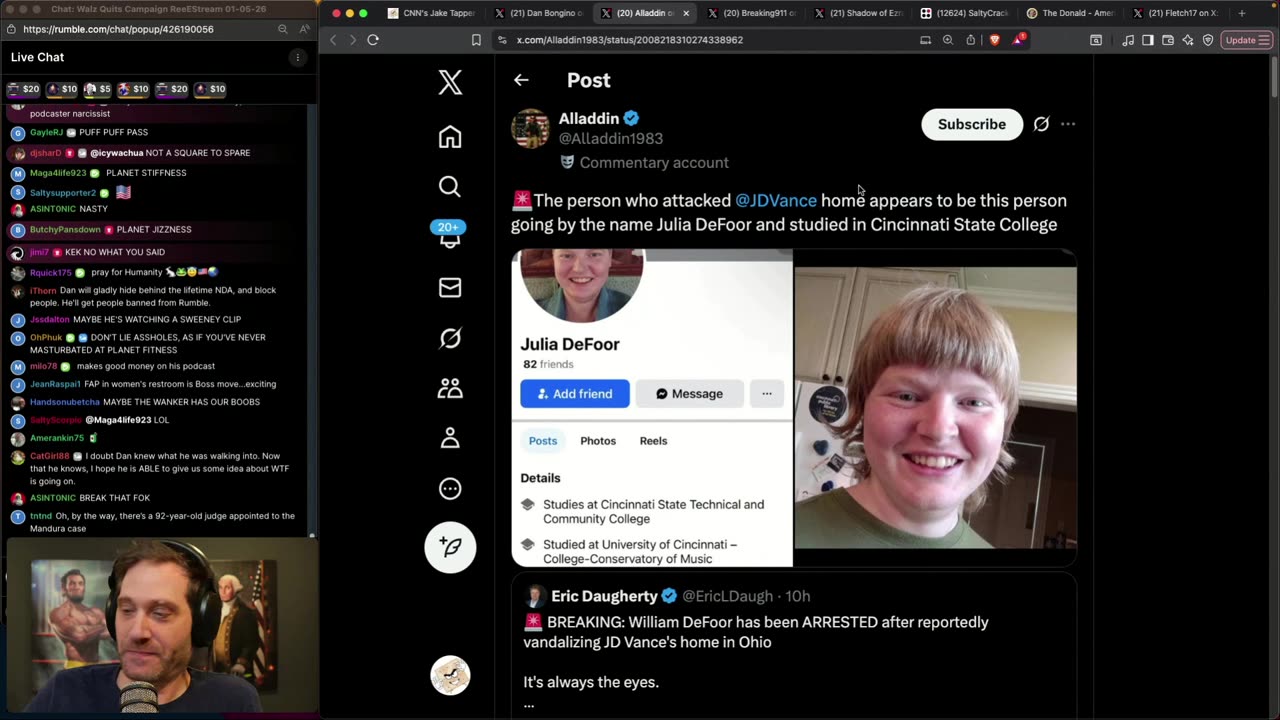This screenshot has height=720, width=1280.
Task: Open a new browser tab with plus
Action: (x=1242, y=13)
